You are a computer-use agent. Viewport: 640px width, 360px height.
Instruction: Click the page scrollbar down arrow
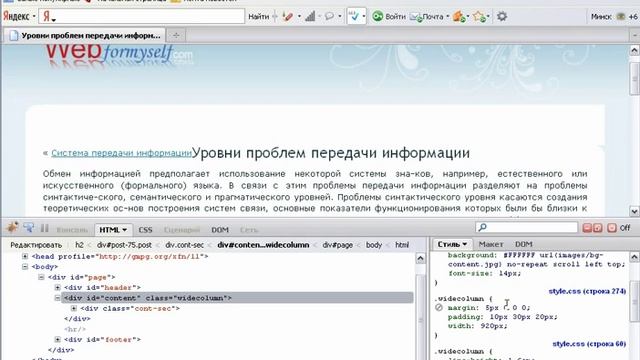634,211
